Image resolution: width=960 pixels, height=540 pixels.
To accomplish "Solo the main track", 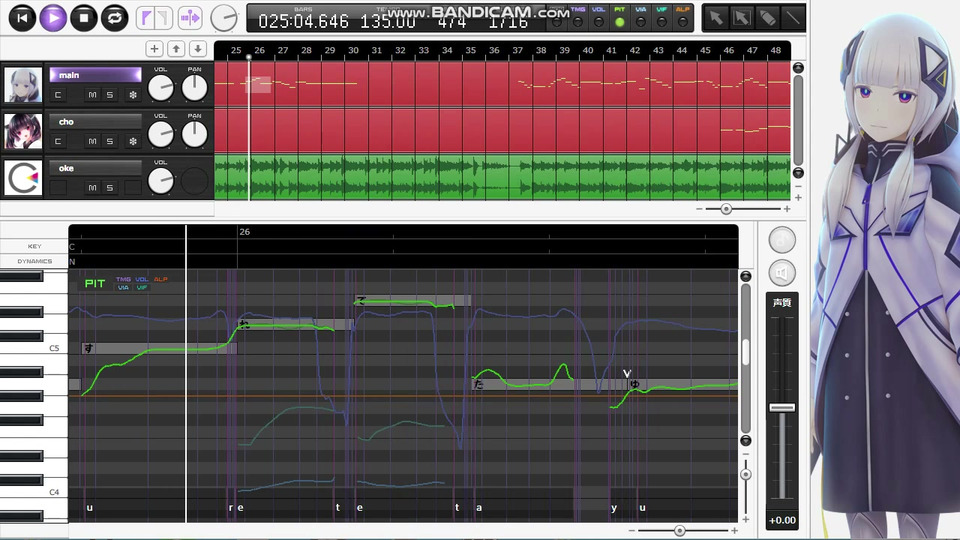I will pyautogui.click(x=110, y=95).
